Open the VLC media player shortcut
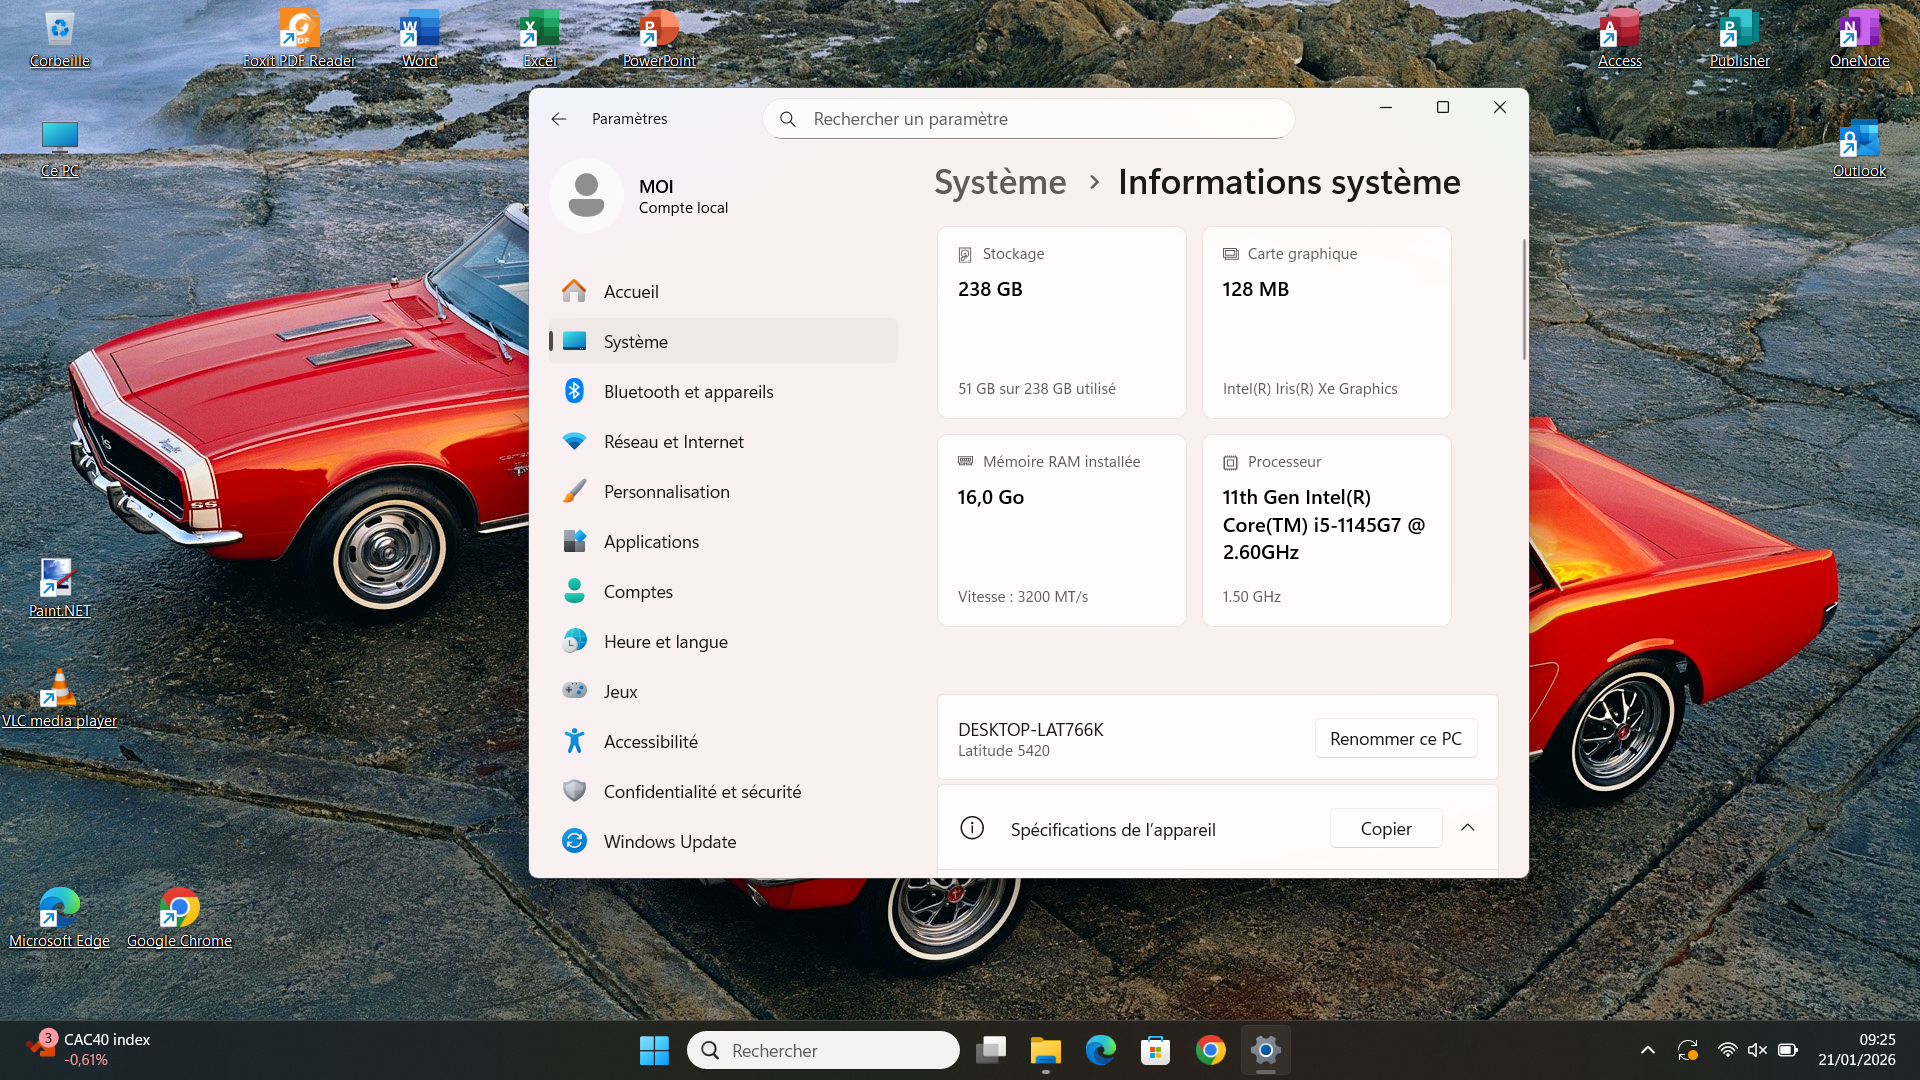The width and height of the screenshot is (1920, 1080). pos(60,698)
